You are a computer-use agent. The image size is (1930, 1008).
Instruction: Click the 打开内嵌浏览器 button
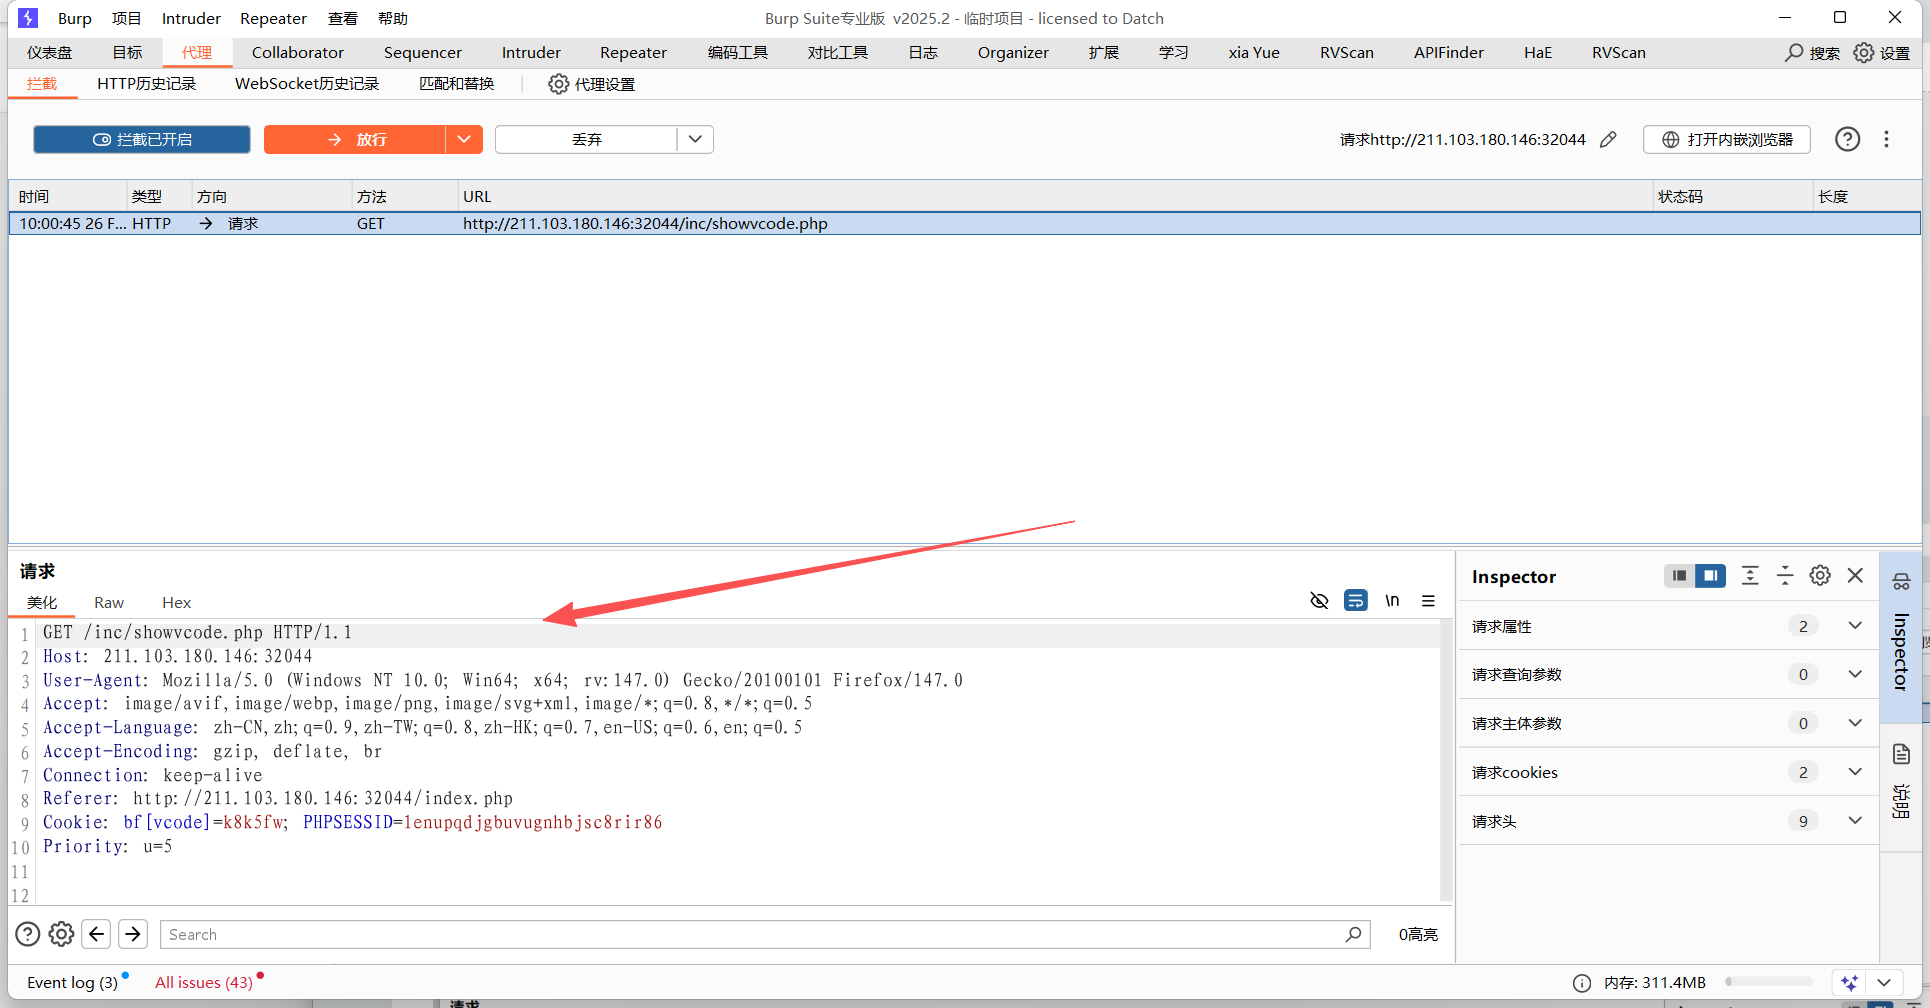1727,140
